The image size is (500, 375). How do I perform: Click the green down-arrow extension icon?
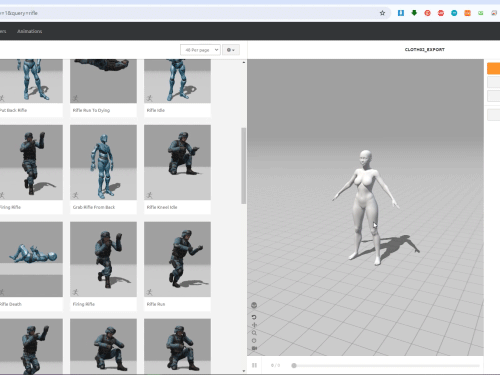[x=414, y=13]
